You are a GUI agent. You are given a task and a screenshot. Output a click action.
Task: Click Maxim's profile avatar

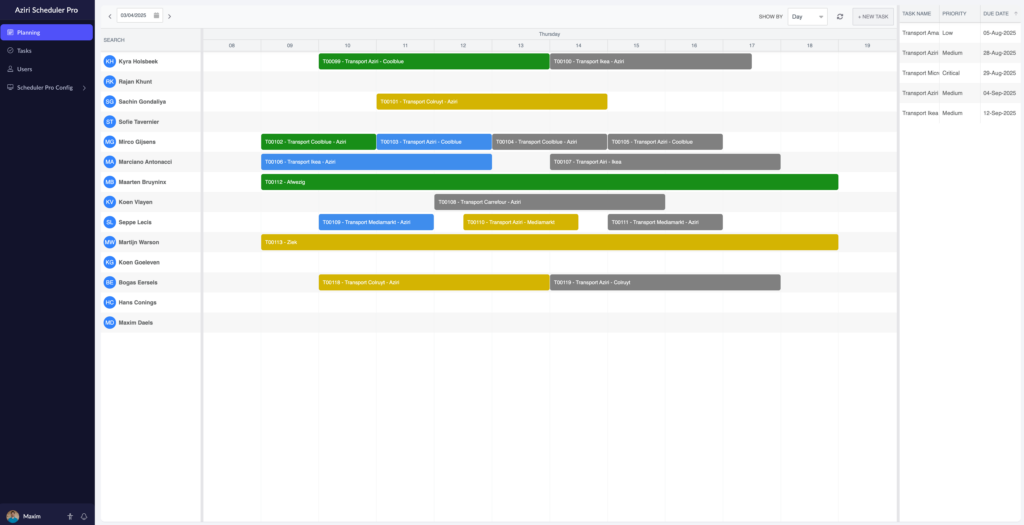12,516
